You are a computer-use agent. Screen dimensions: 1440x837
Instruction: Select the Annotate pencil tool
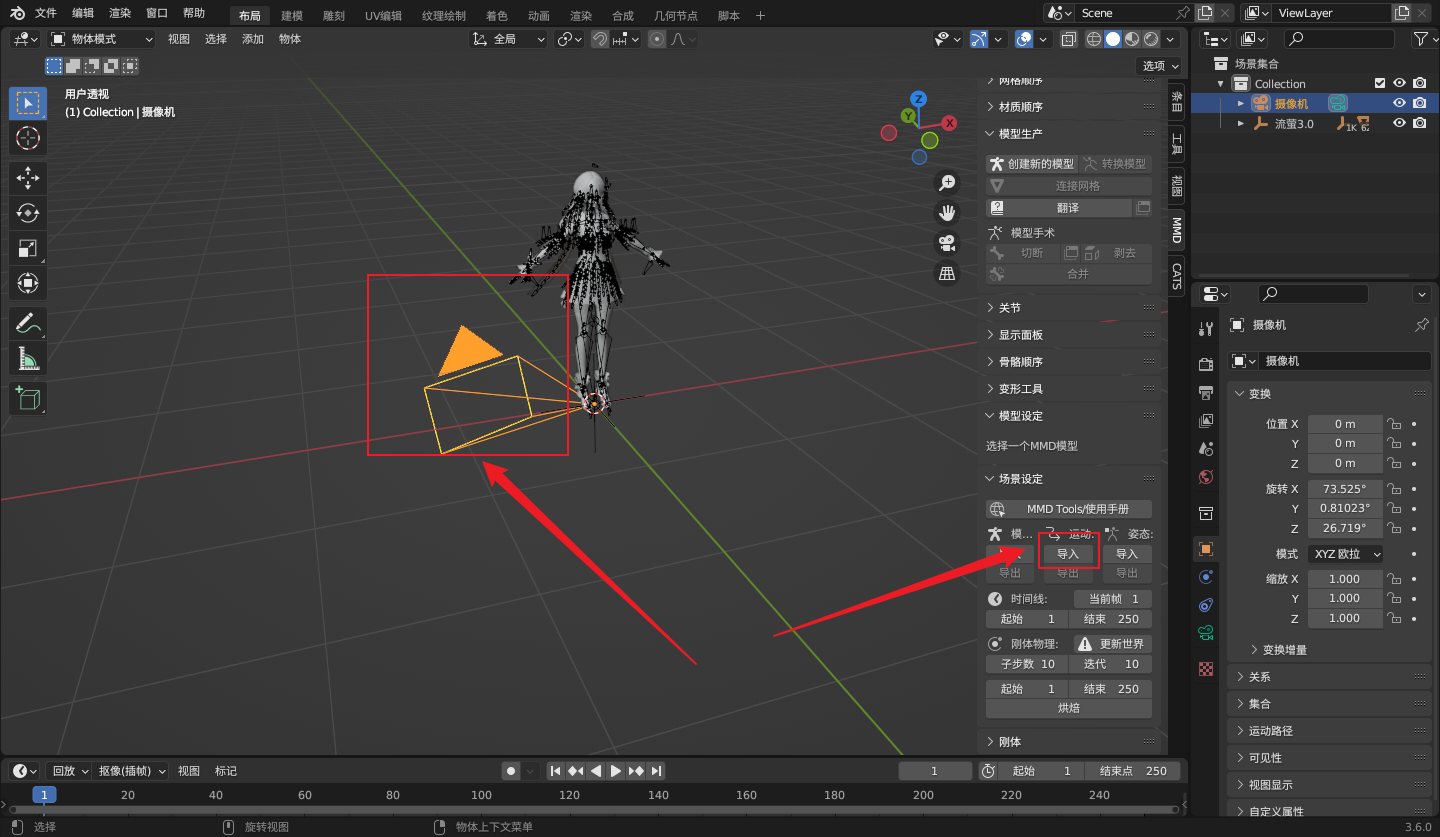pos(28,323)
